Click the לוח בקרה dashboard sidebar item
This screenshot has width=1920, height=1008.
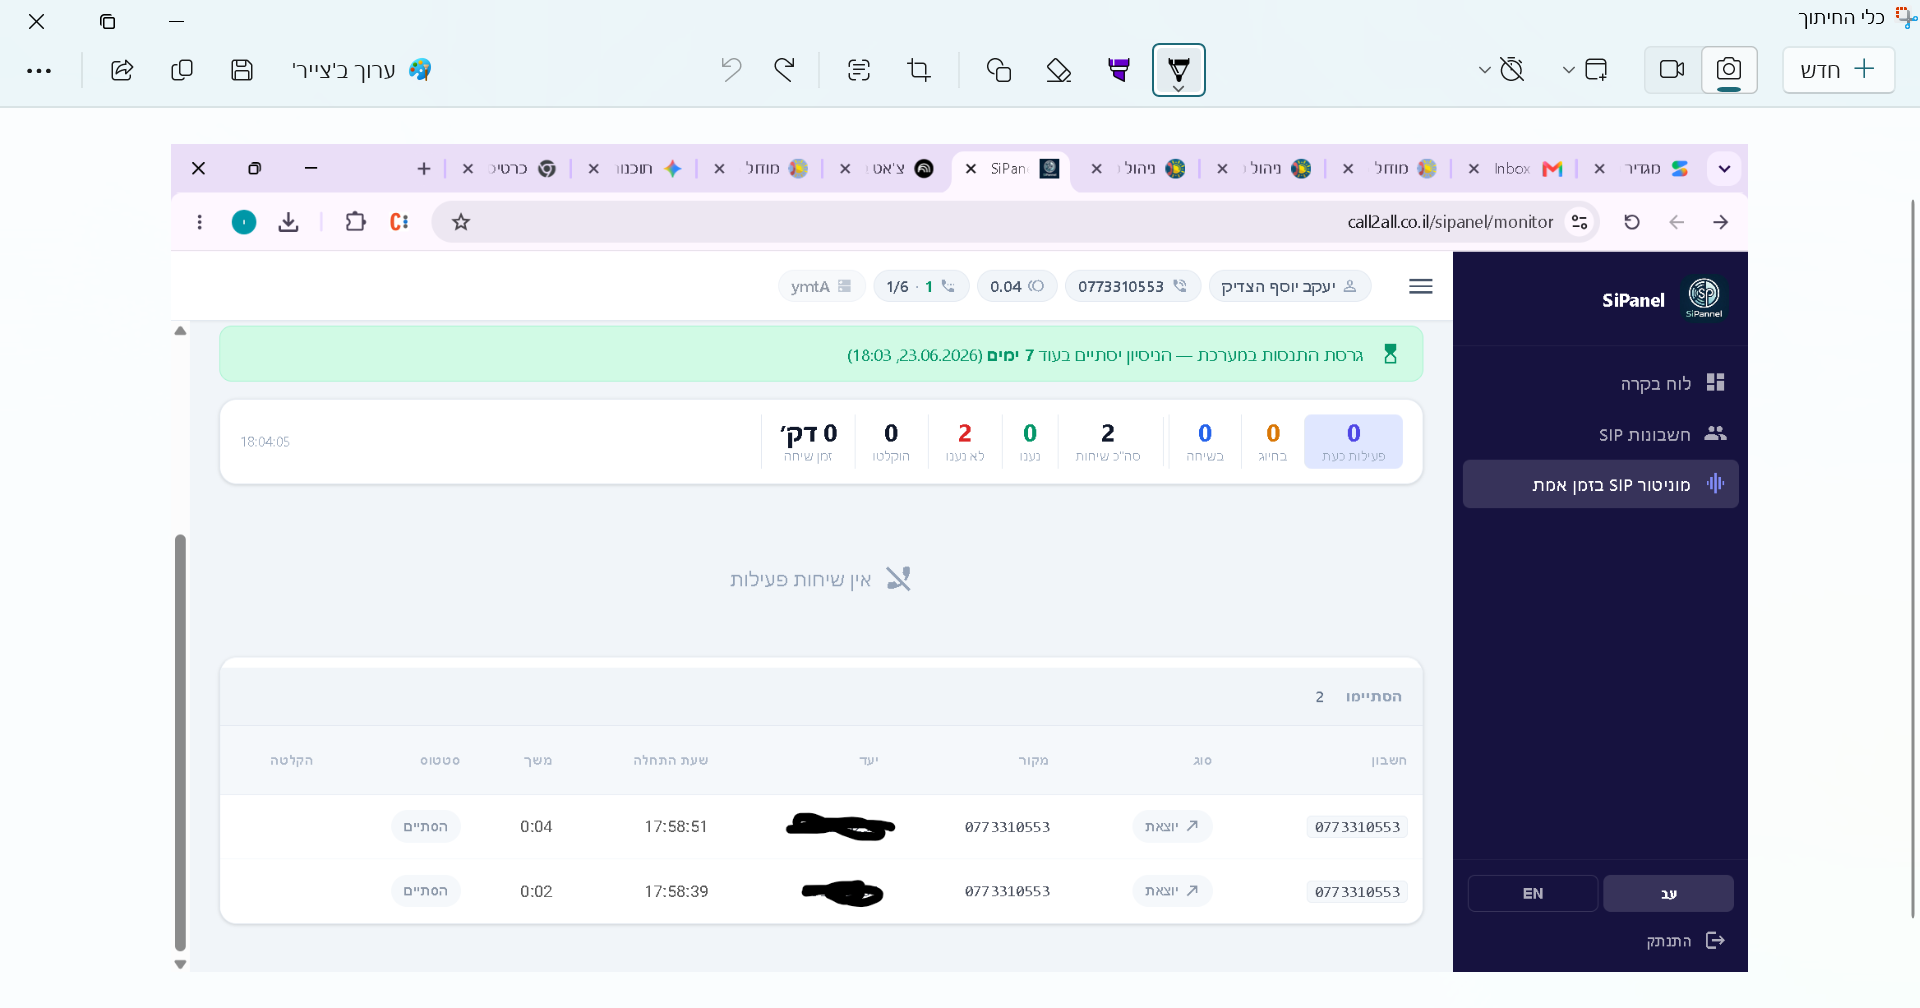(1601, 383)
